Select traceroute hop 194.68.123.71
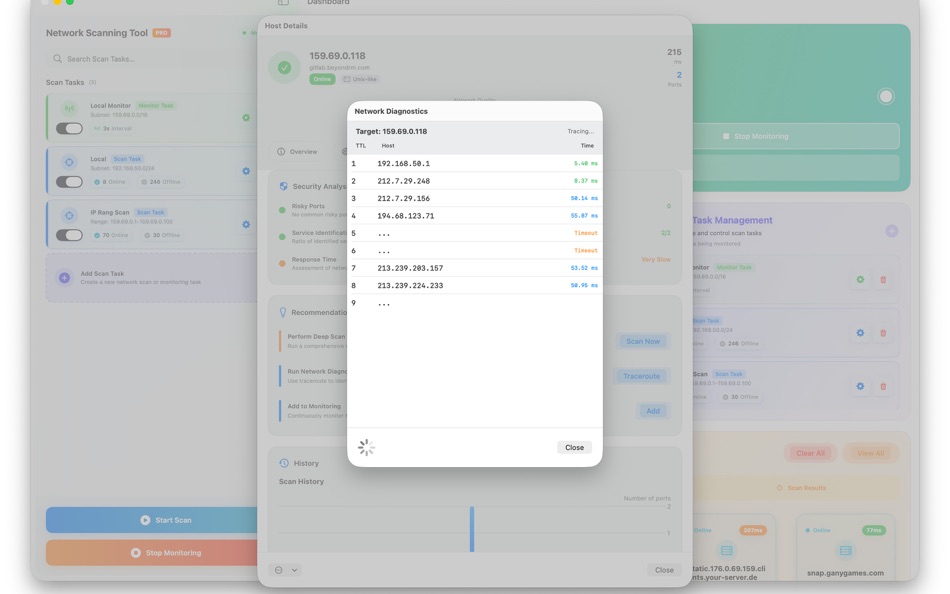Image resolution: width=950 pixels, height=594 pixels. click(x=474, y=216)
